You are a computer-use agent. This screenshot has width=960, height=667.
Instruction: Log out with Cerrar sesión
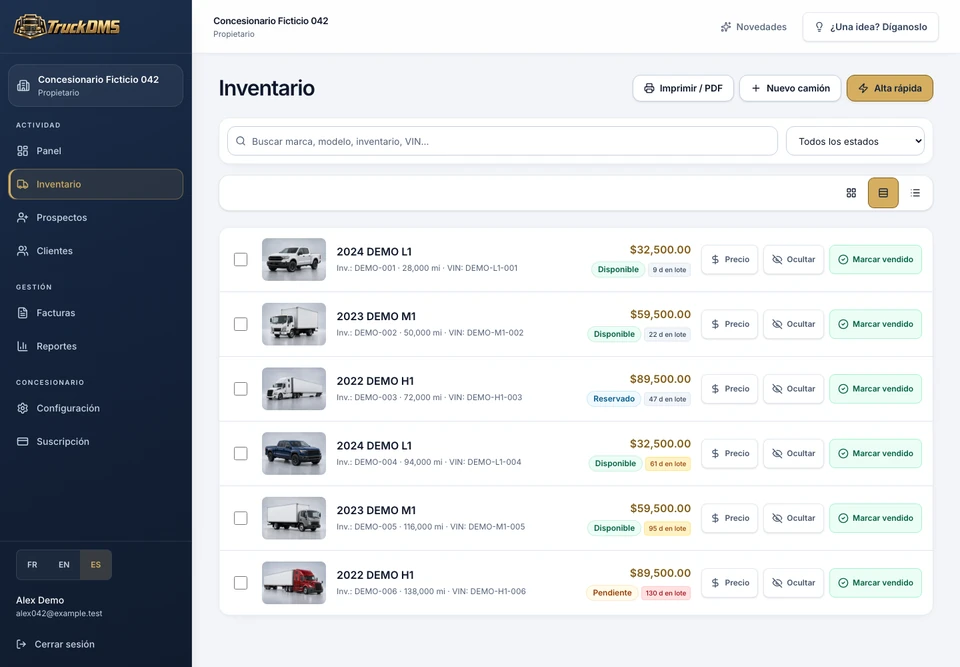[56, 644]
